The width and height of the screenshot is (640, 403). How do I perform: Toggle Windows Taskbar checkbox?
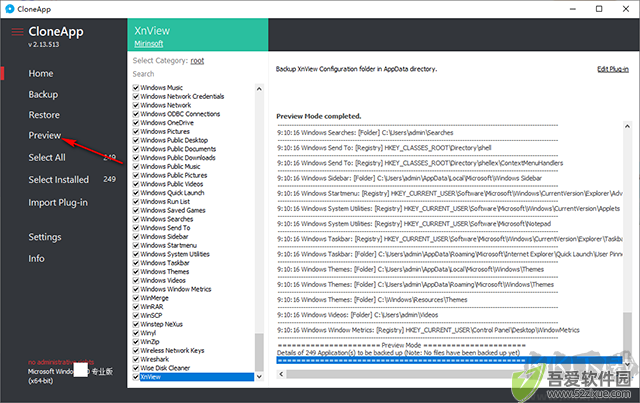point(136,263)
